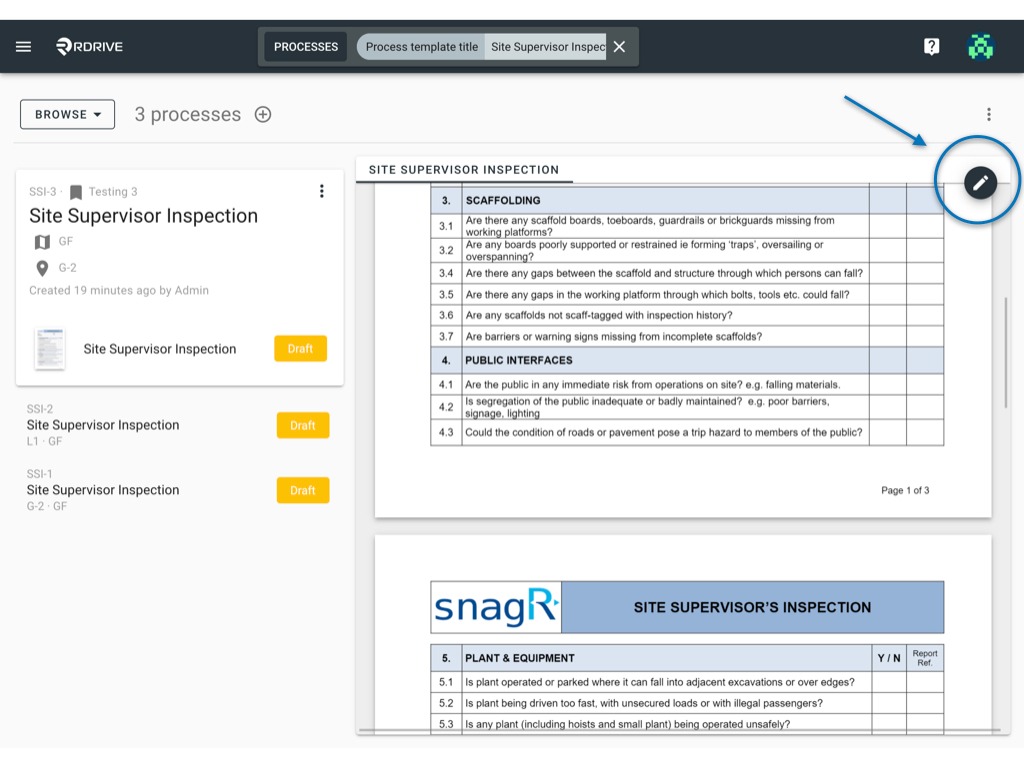Add a new process with plus icon
Image resolution: width=1024 pixels, height=768 pixels.
click(263, 114)
